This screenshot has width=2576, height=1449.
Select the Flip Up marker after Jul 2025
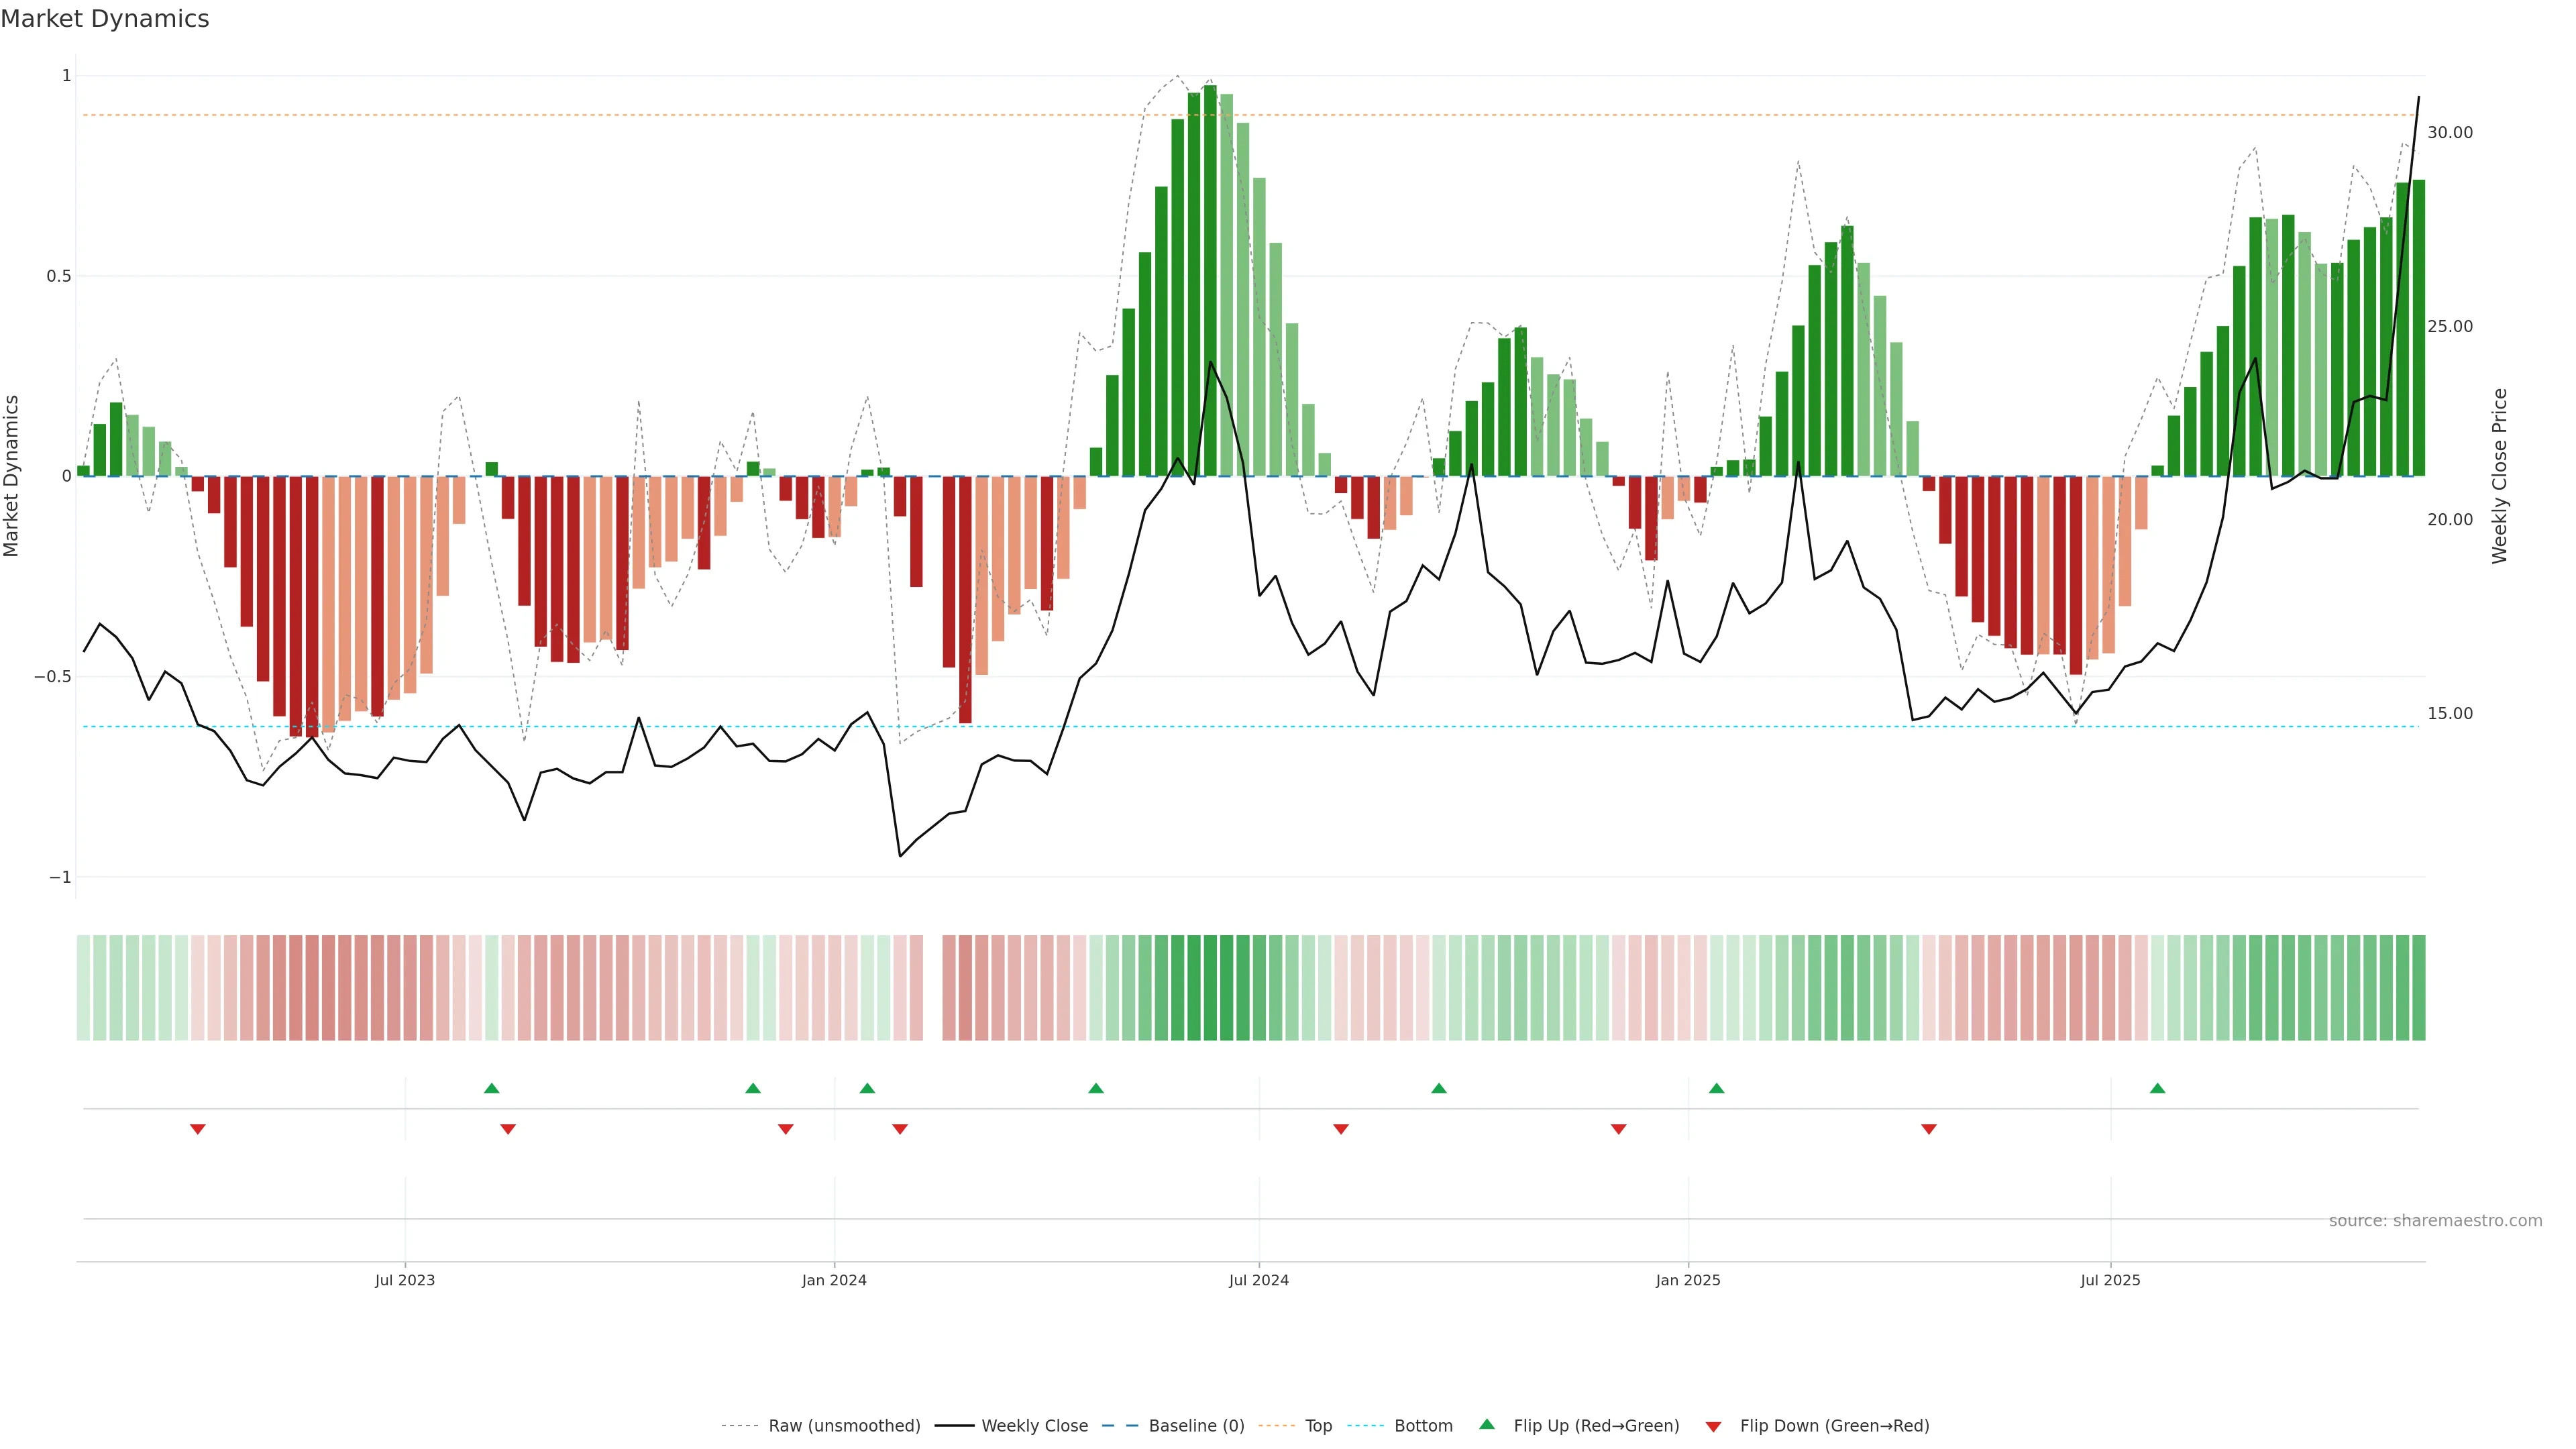[x=2157, y=1088]
